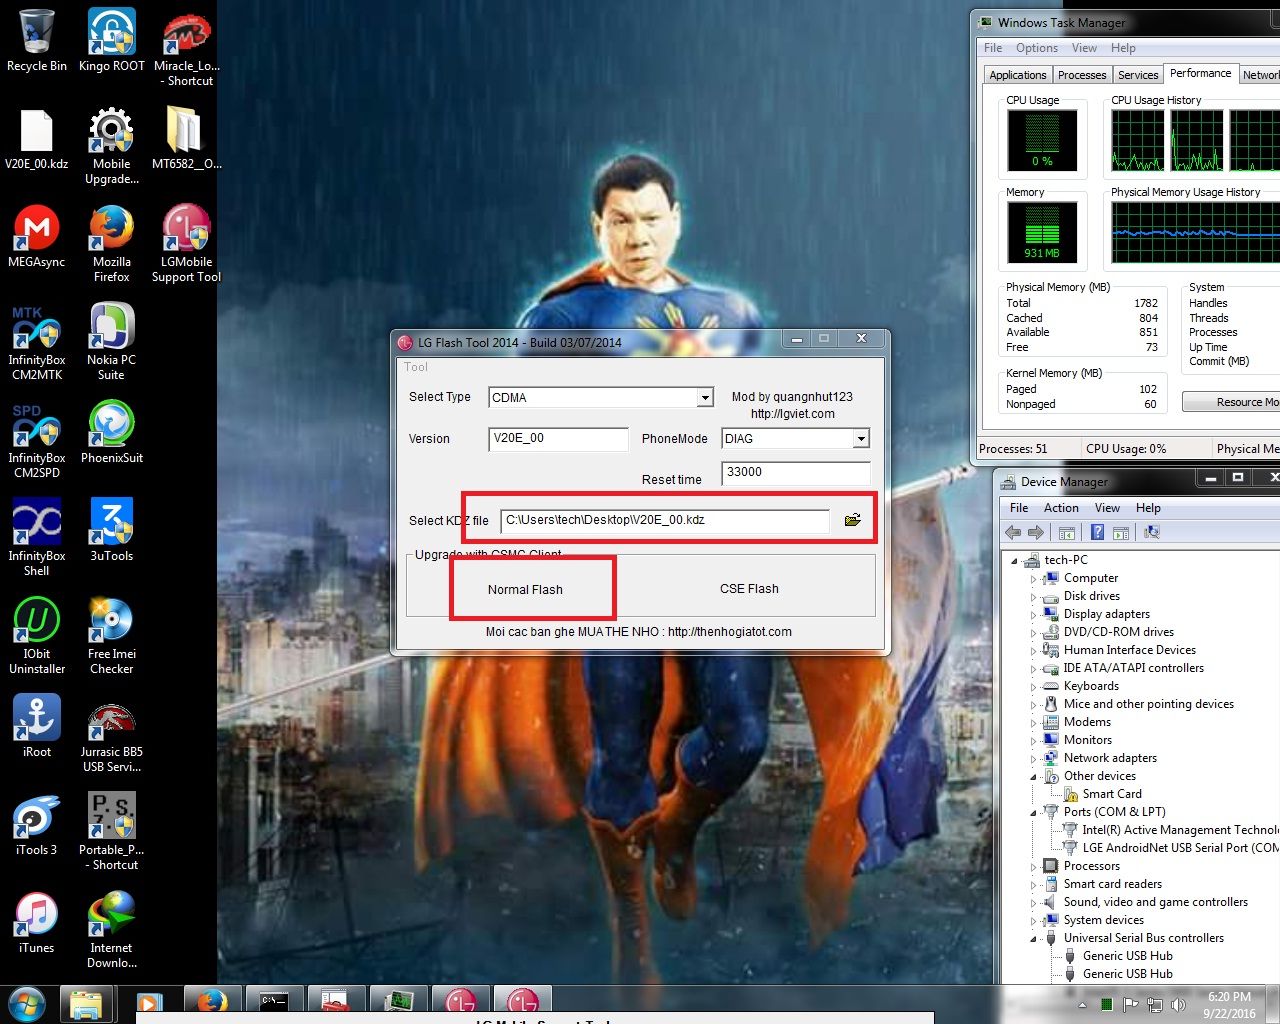Click the CSE Flash button
1280x1024 pixels.
(x=749, y=589)
